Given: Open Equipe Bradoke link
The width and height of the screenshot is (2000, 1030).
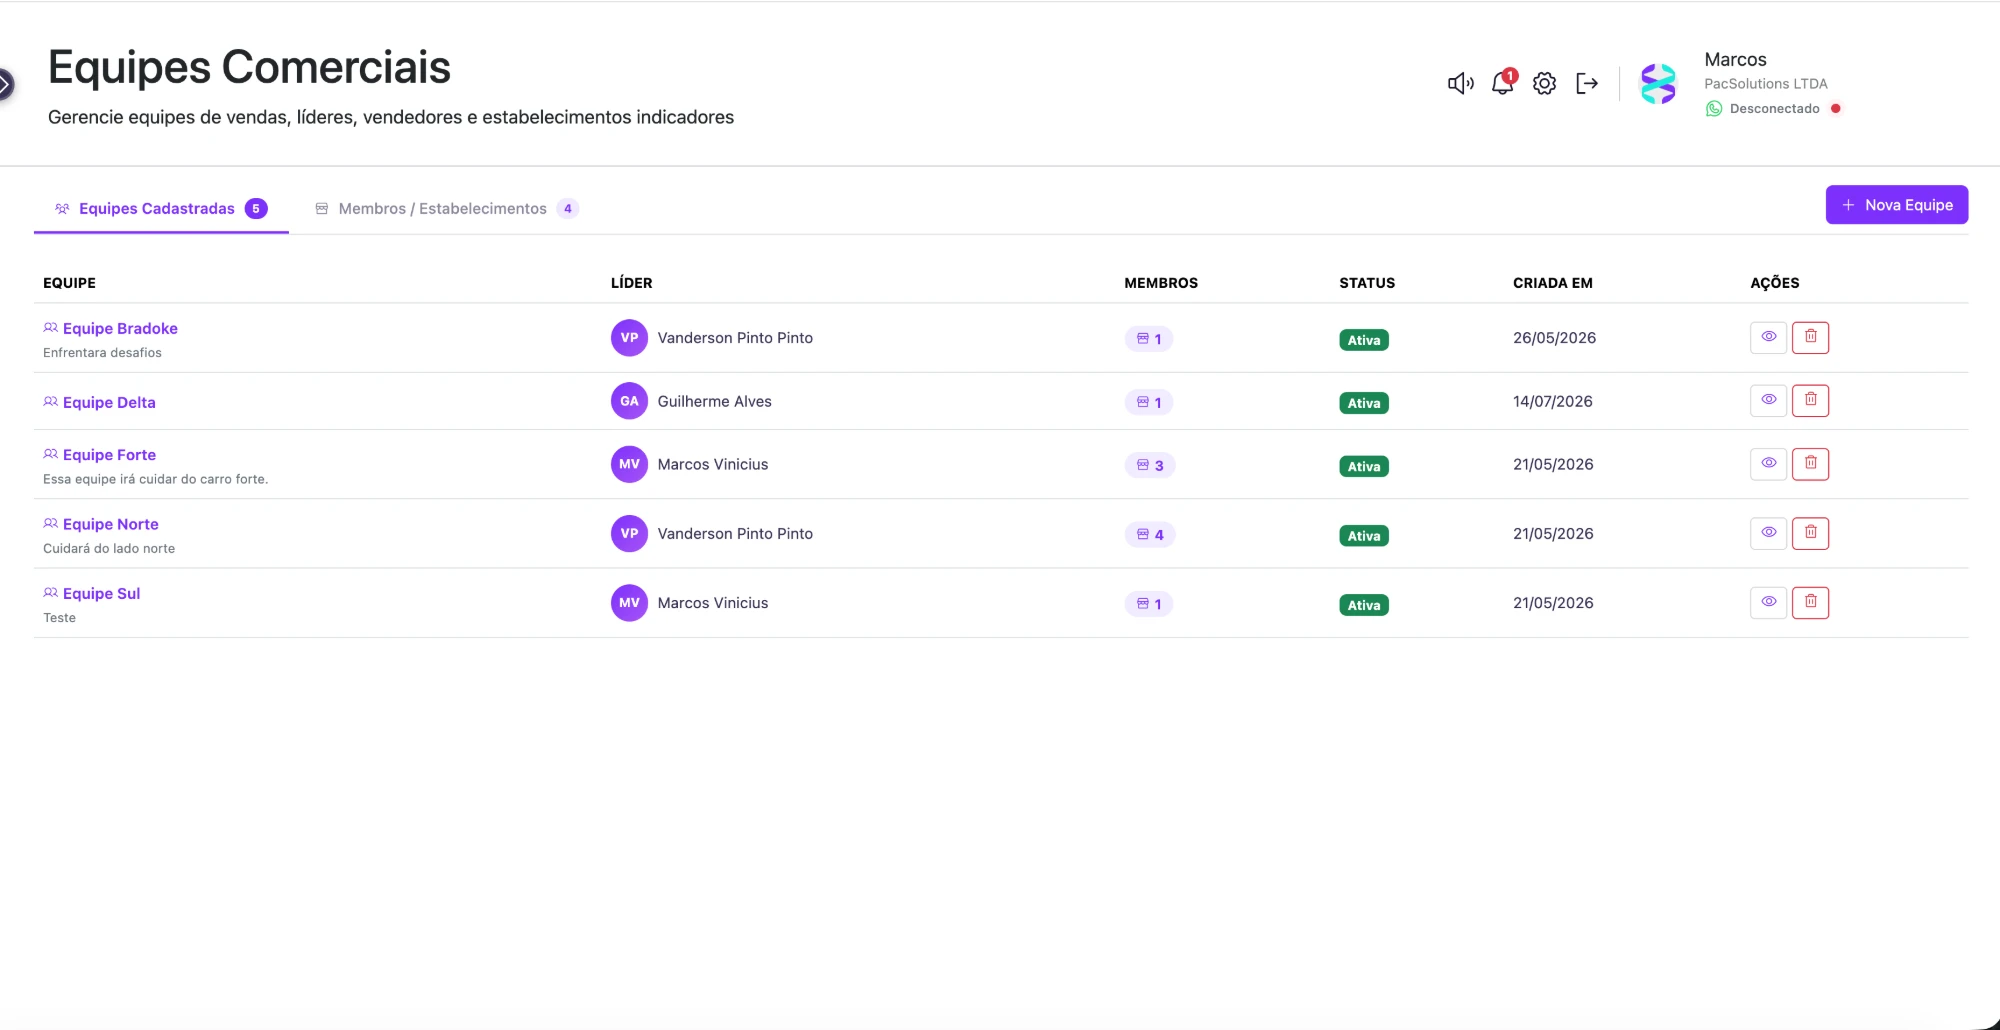Looking at the screenshot, I should pos(120,328).
